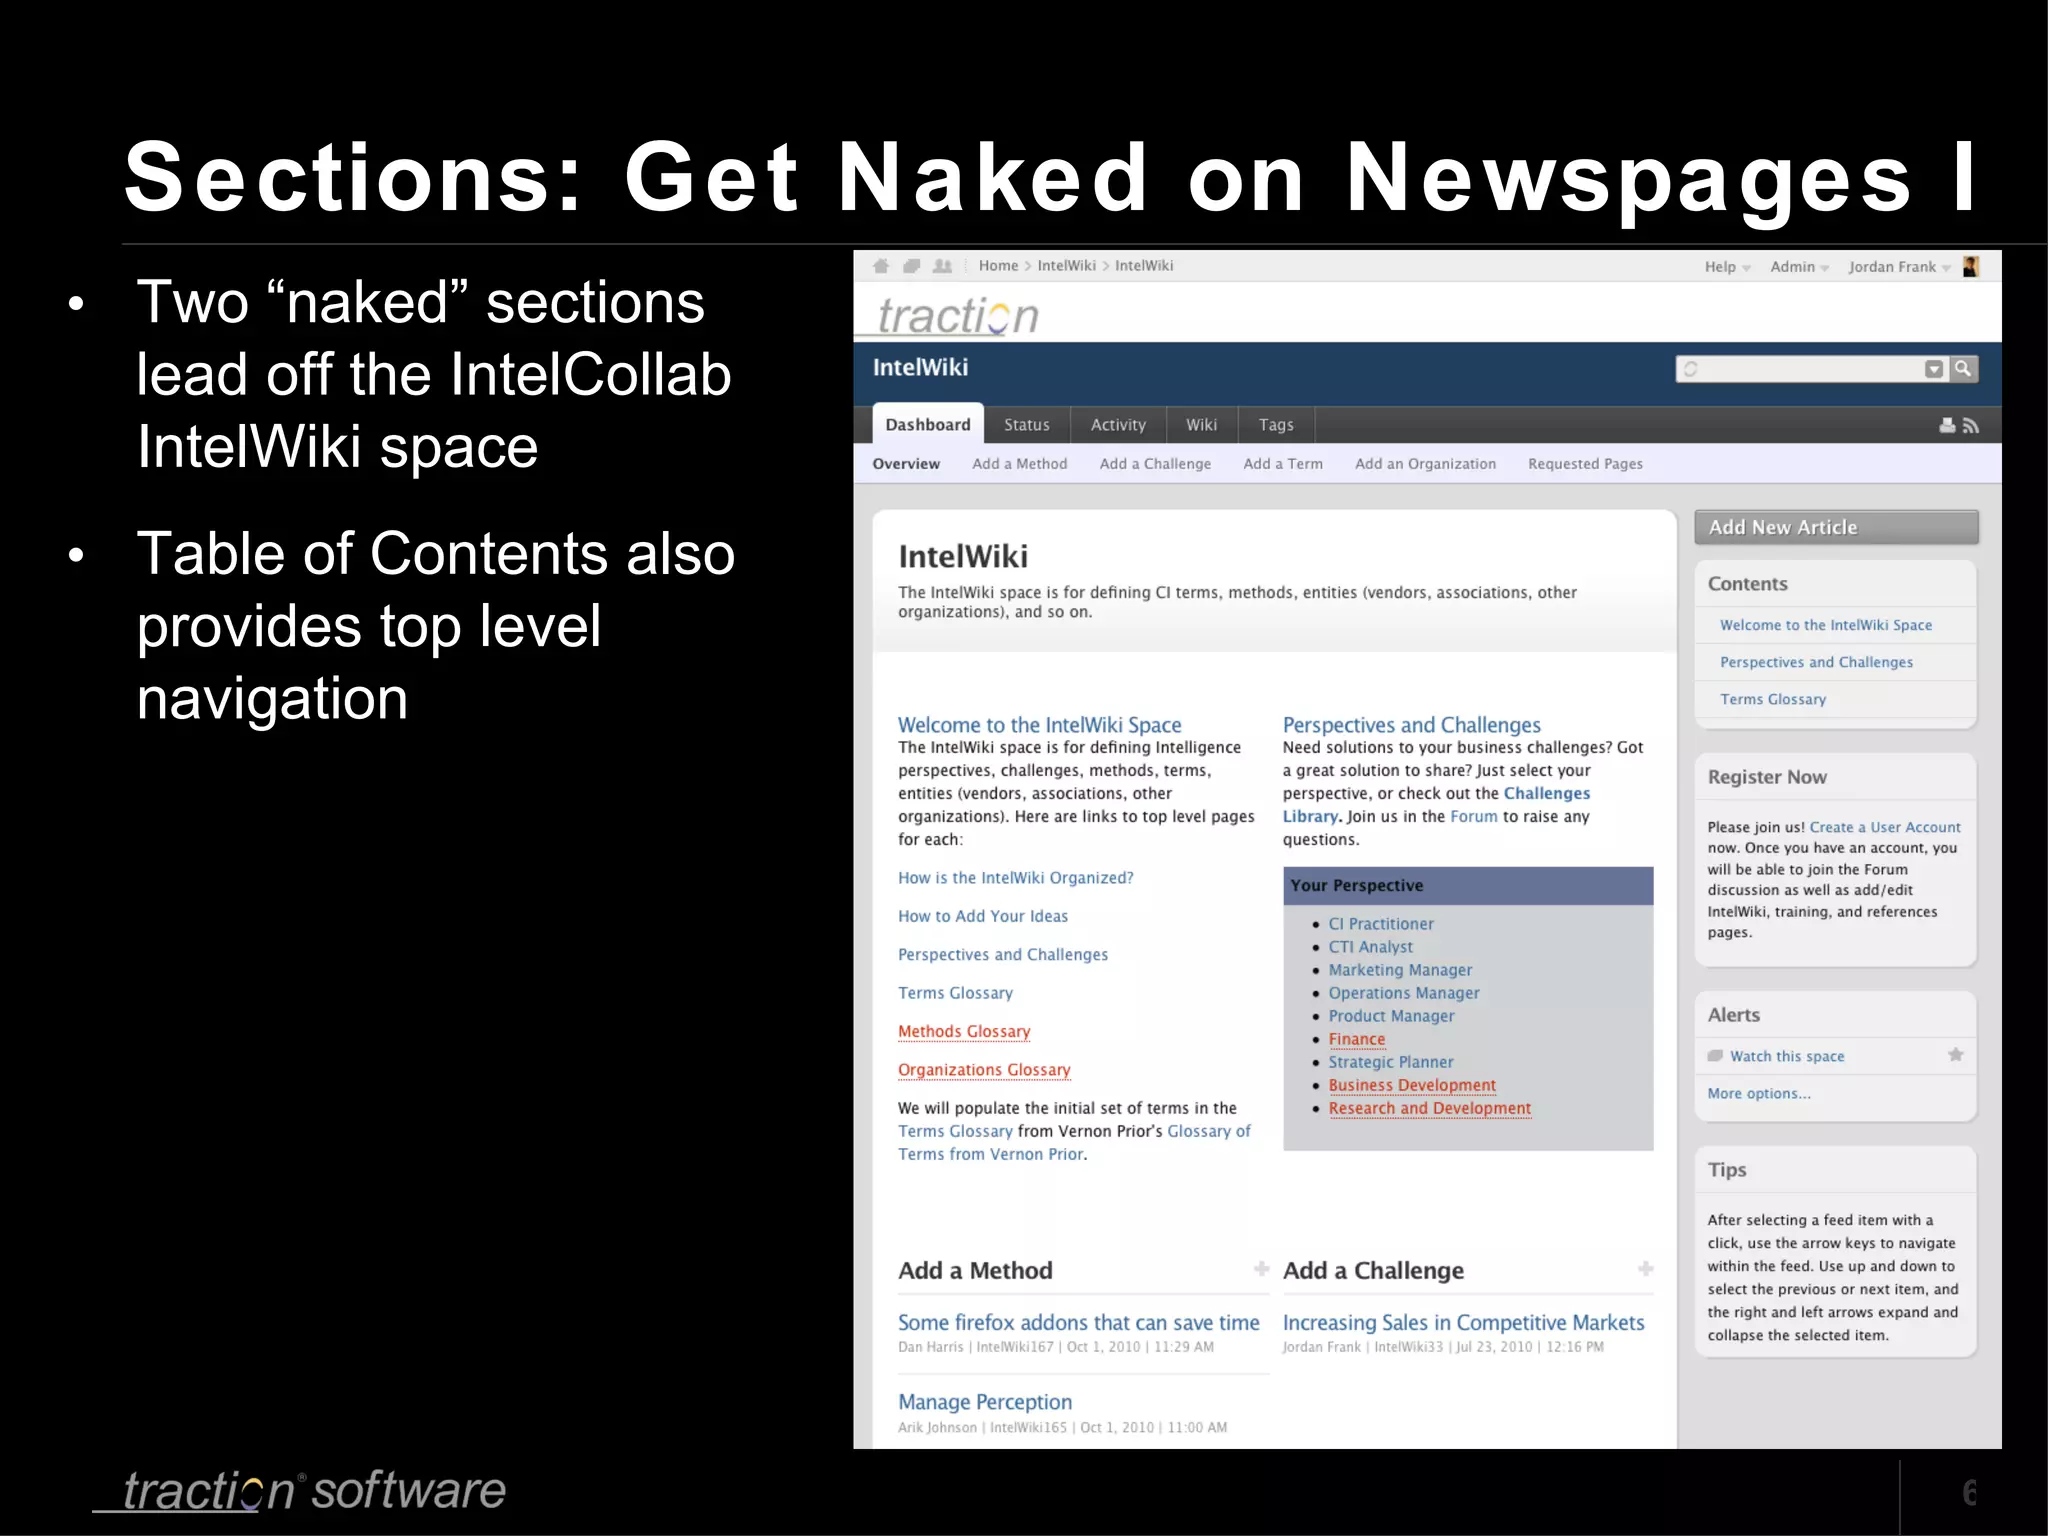Click the plus icon next to Add a Method
The height and width of the screenshot is (1536, 2048).
pyautogui.click(x=1261, y=1269)
